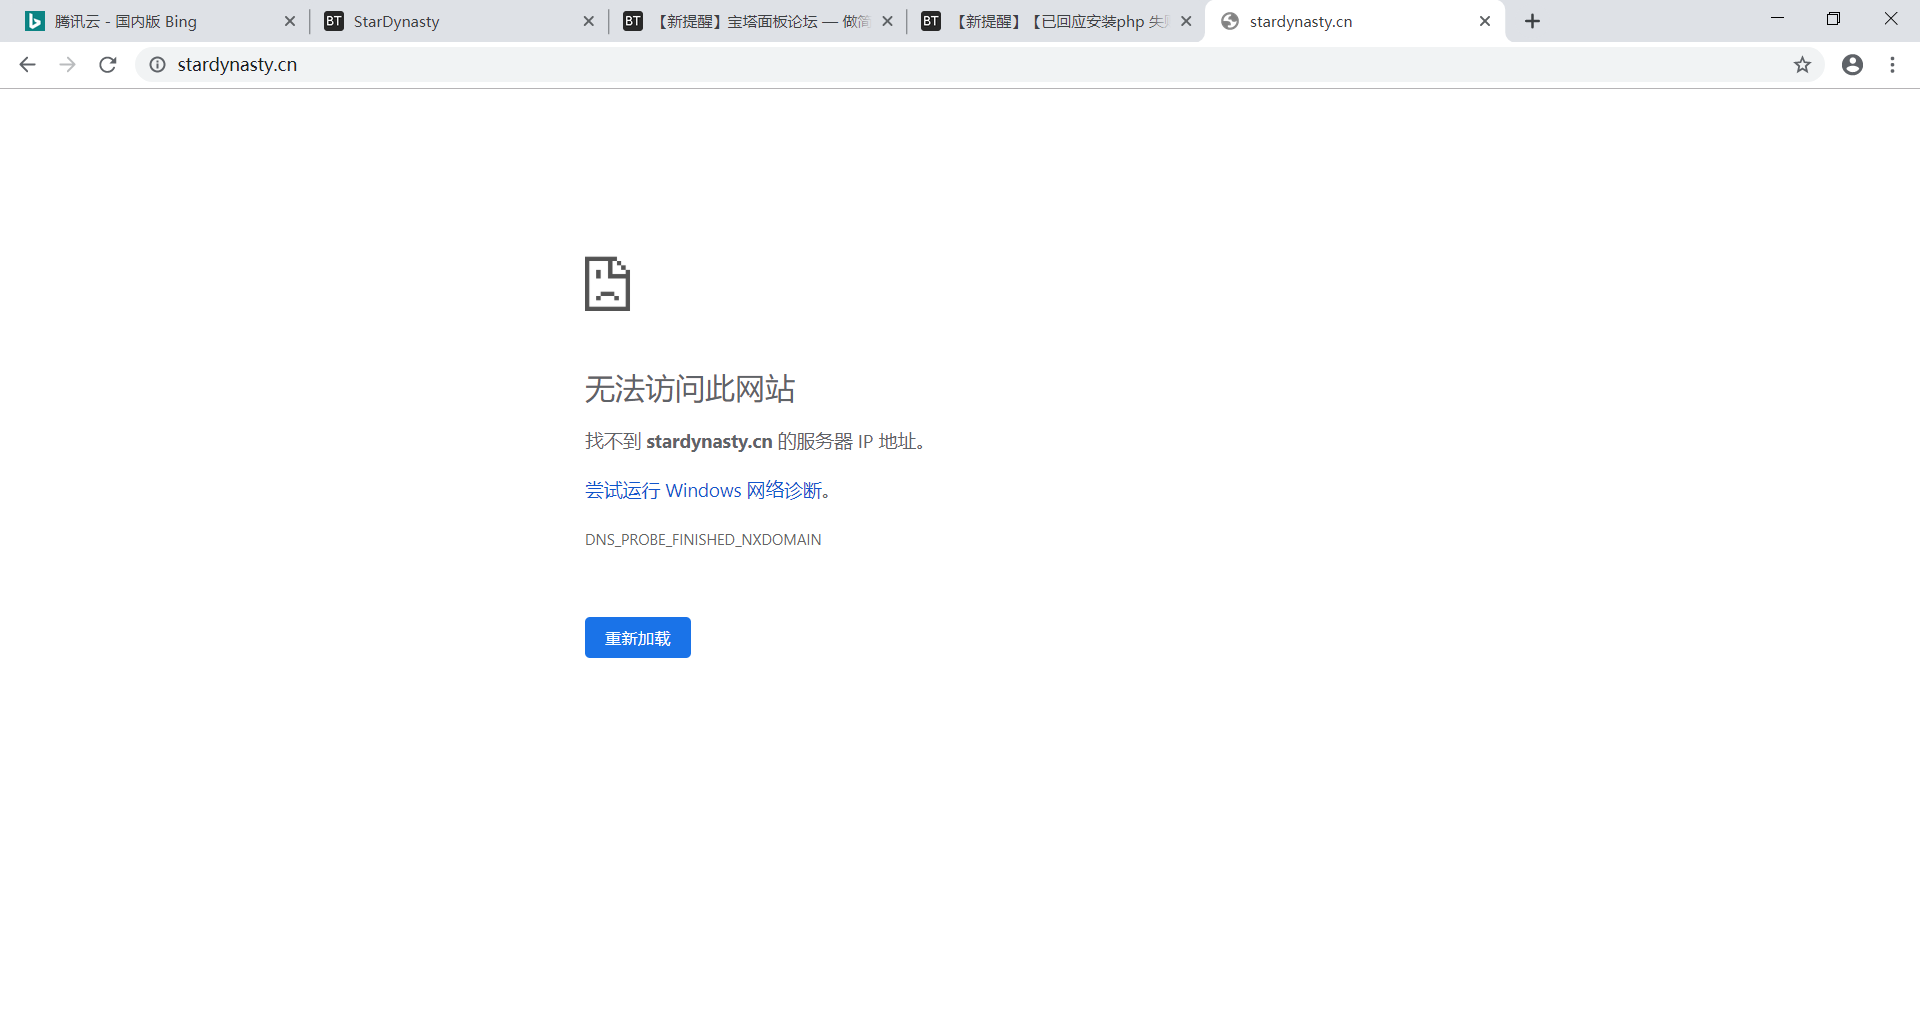Close the stardynasty.cn error tab
Viewport: 1920px width, 1030px height.
tap(1485, 20)
